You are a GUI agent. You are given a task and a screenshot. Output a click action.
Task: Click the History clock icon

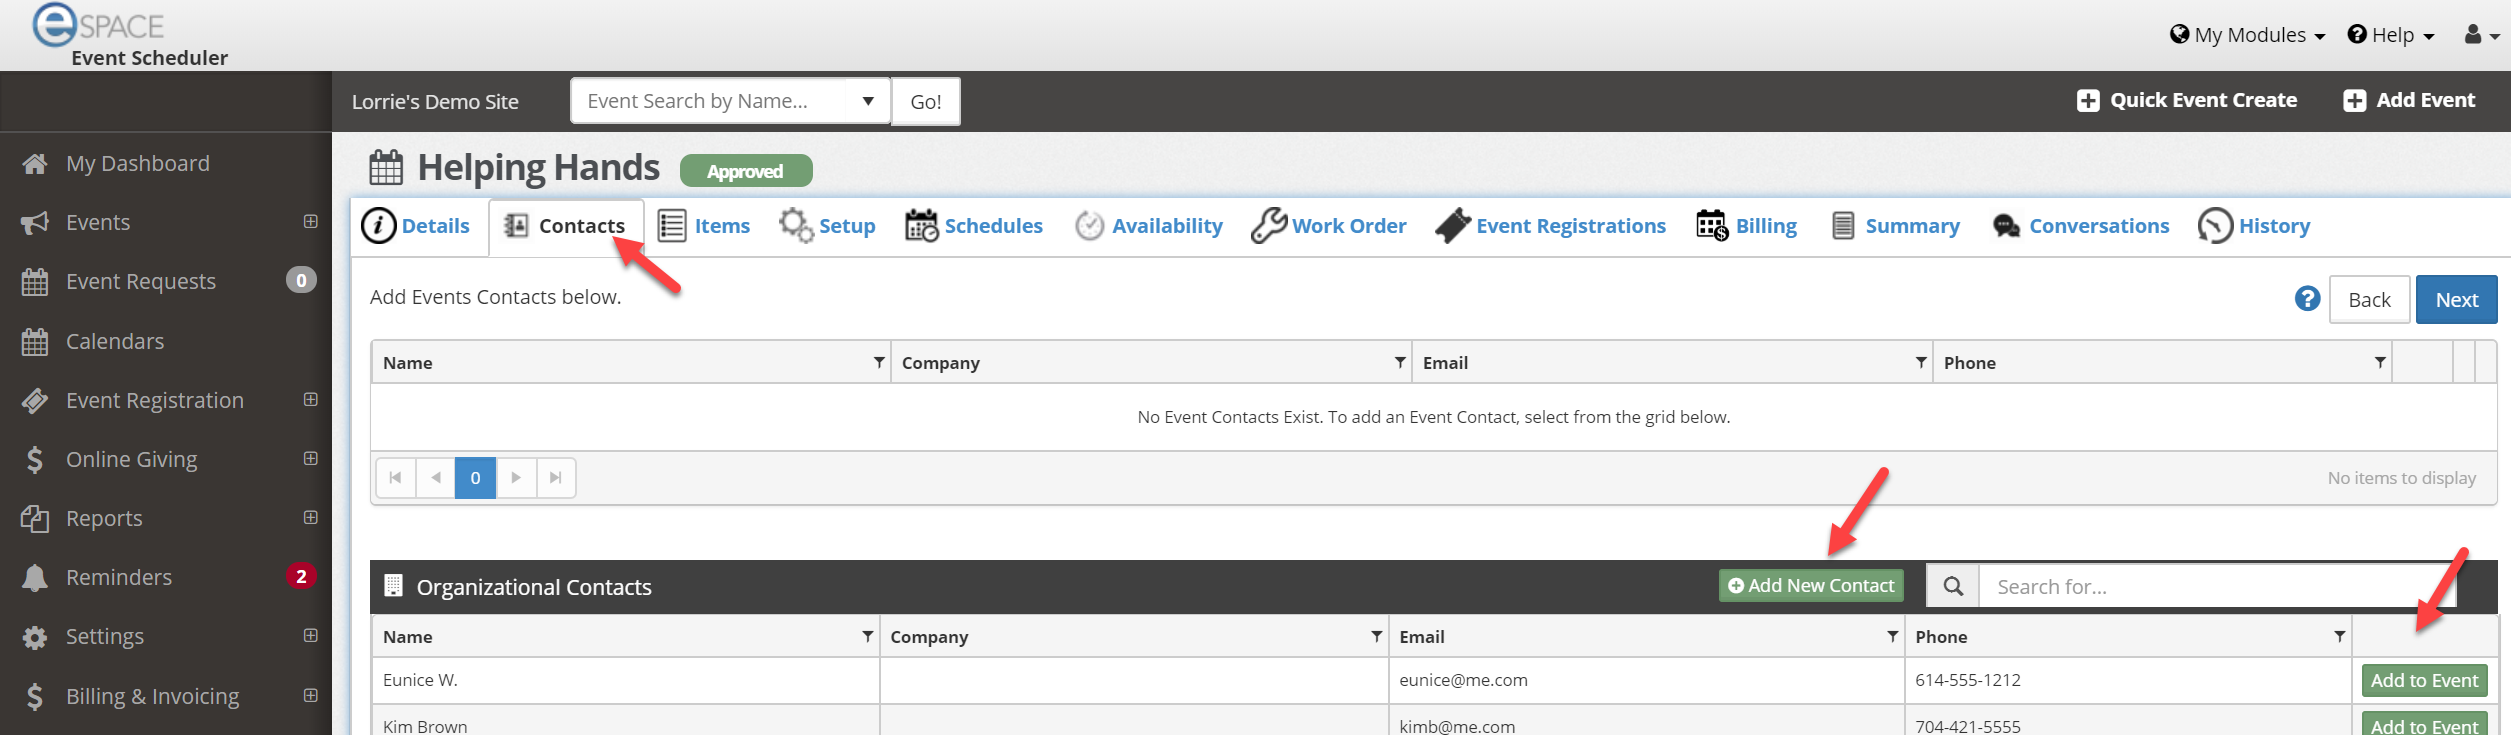pyautogui.click(x=2215, y=226)
